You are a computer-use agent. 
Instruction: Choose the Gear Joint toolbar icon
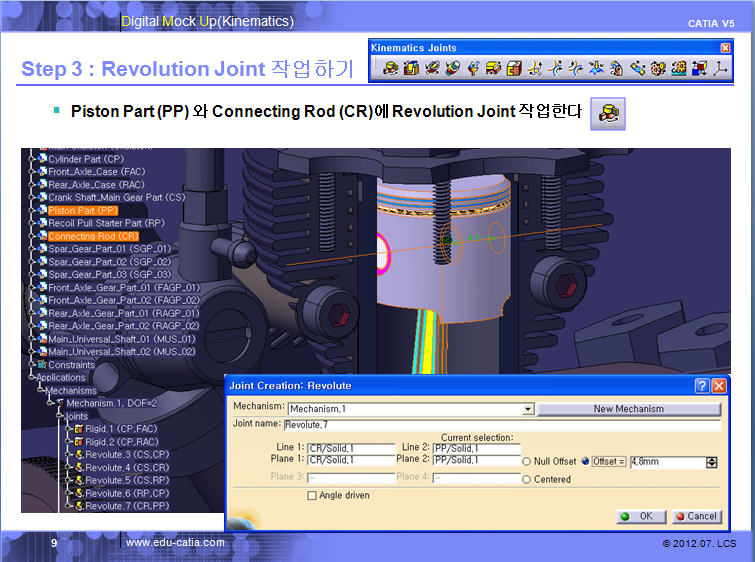[657, 68]
